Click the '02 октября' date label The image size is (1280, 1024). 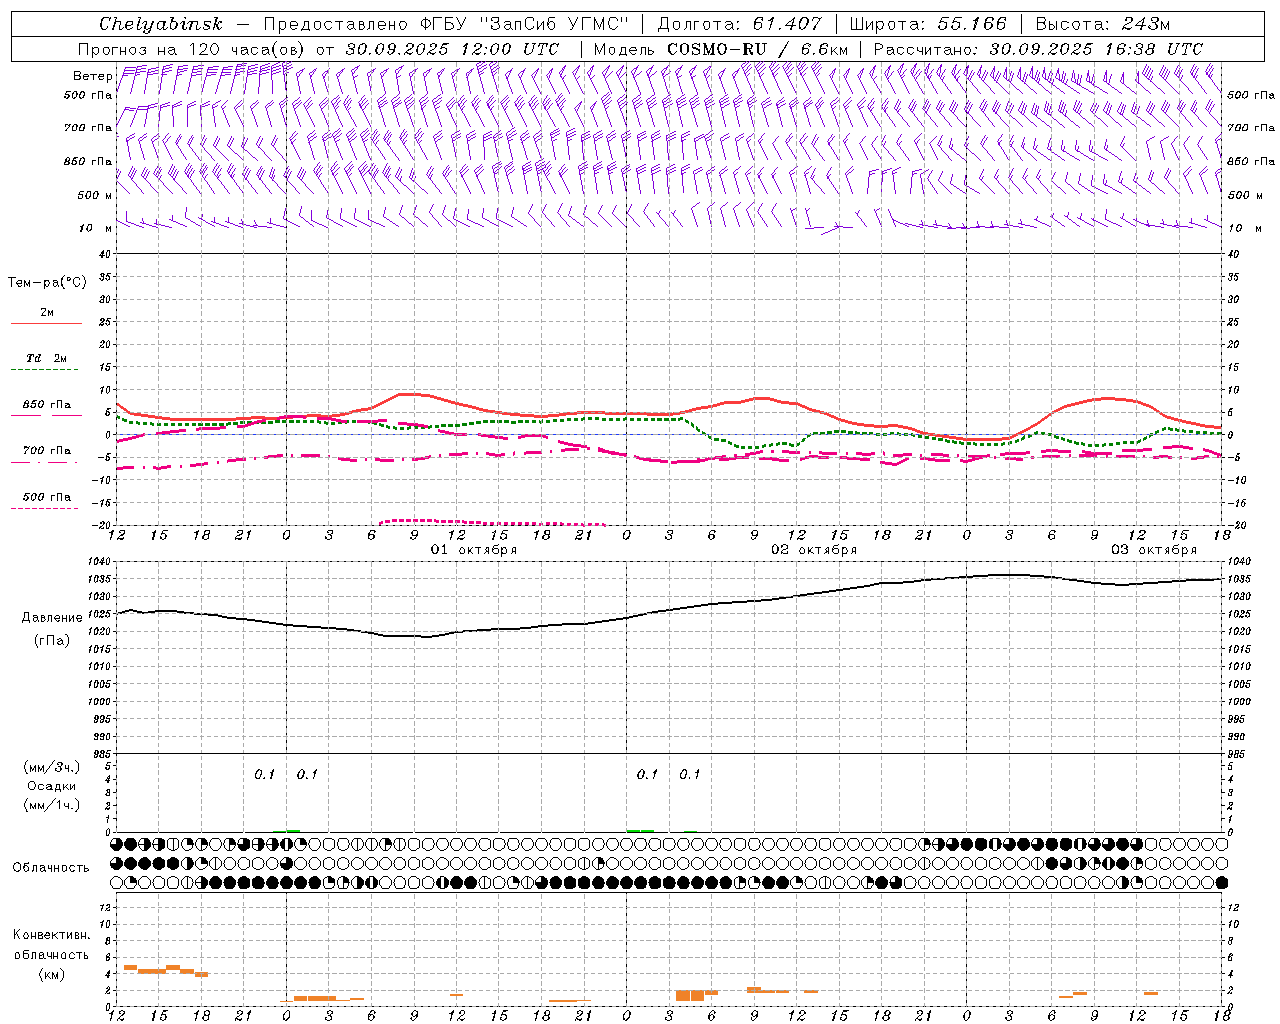point(814,550)
